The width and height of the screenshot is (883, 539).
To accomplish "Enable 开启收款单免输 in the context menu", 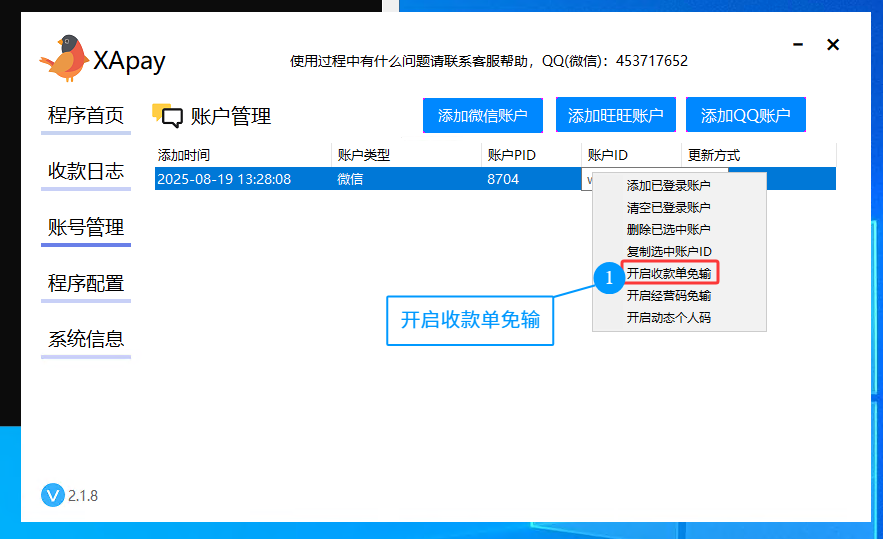I will (668, 274).
